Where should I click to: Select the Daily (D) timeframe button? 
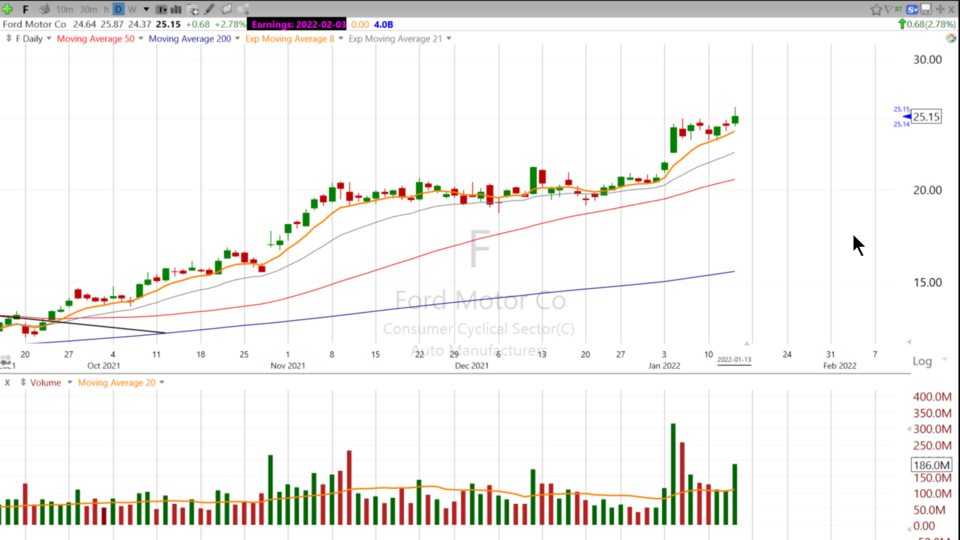click(x=118, y=9)
